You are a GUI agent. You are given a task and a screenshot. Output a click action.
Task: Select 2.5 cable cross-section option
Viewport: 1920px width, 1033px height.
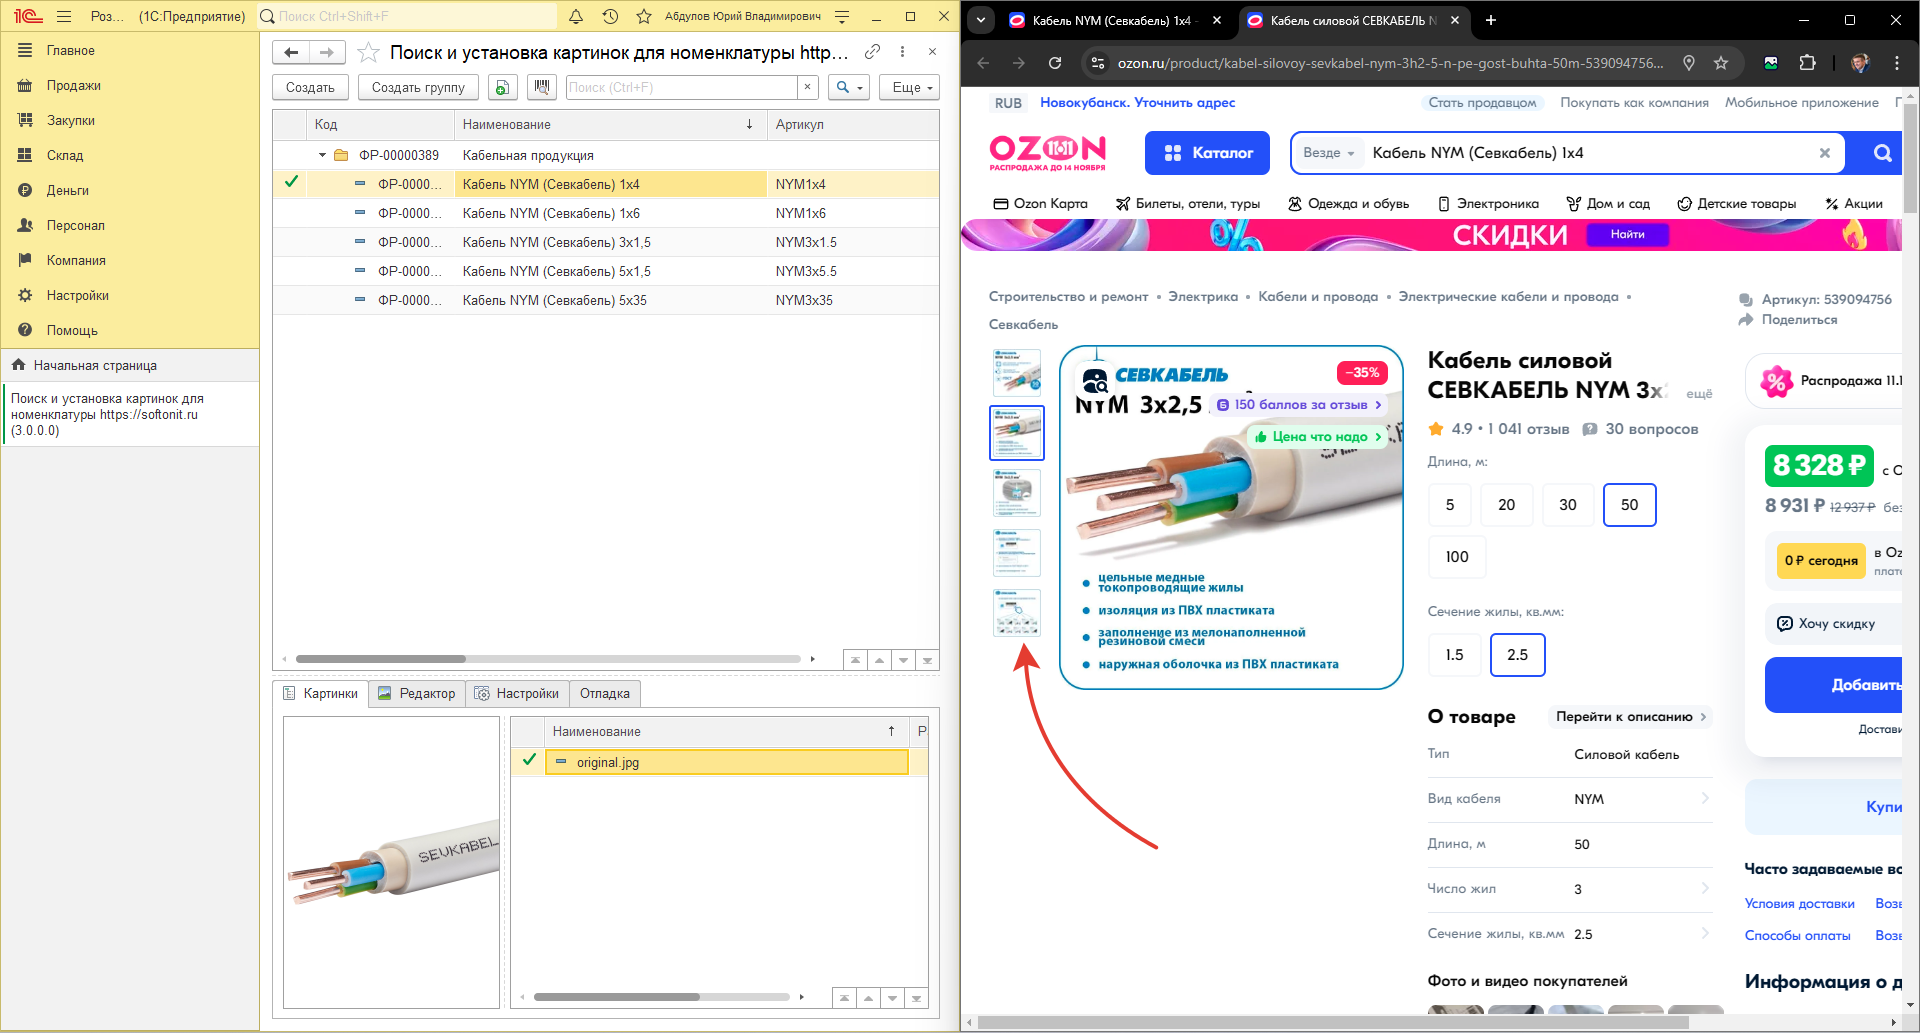click(1517, 655)
